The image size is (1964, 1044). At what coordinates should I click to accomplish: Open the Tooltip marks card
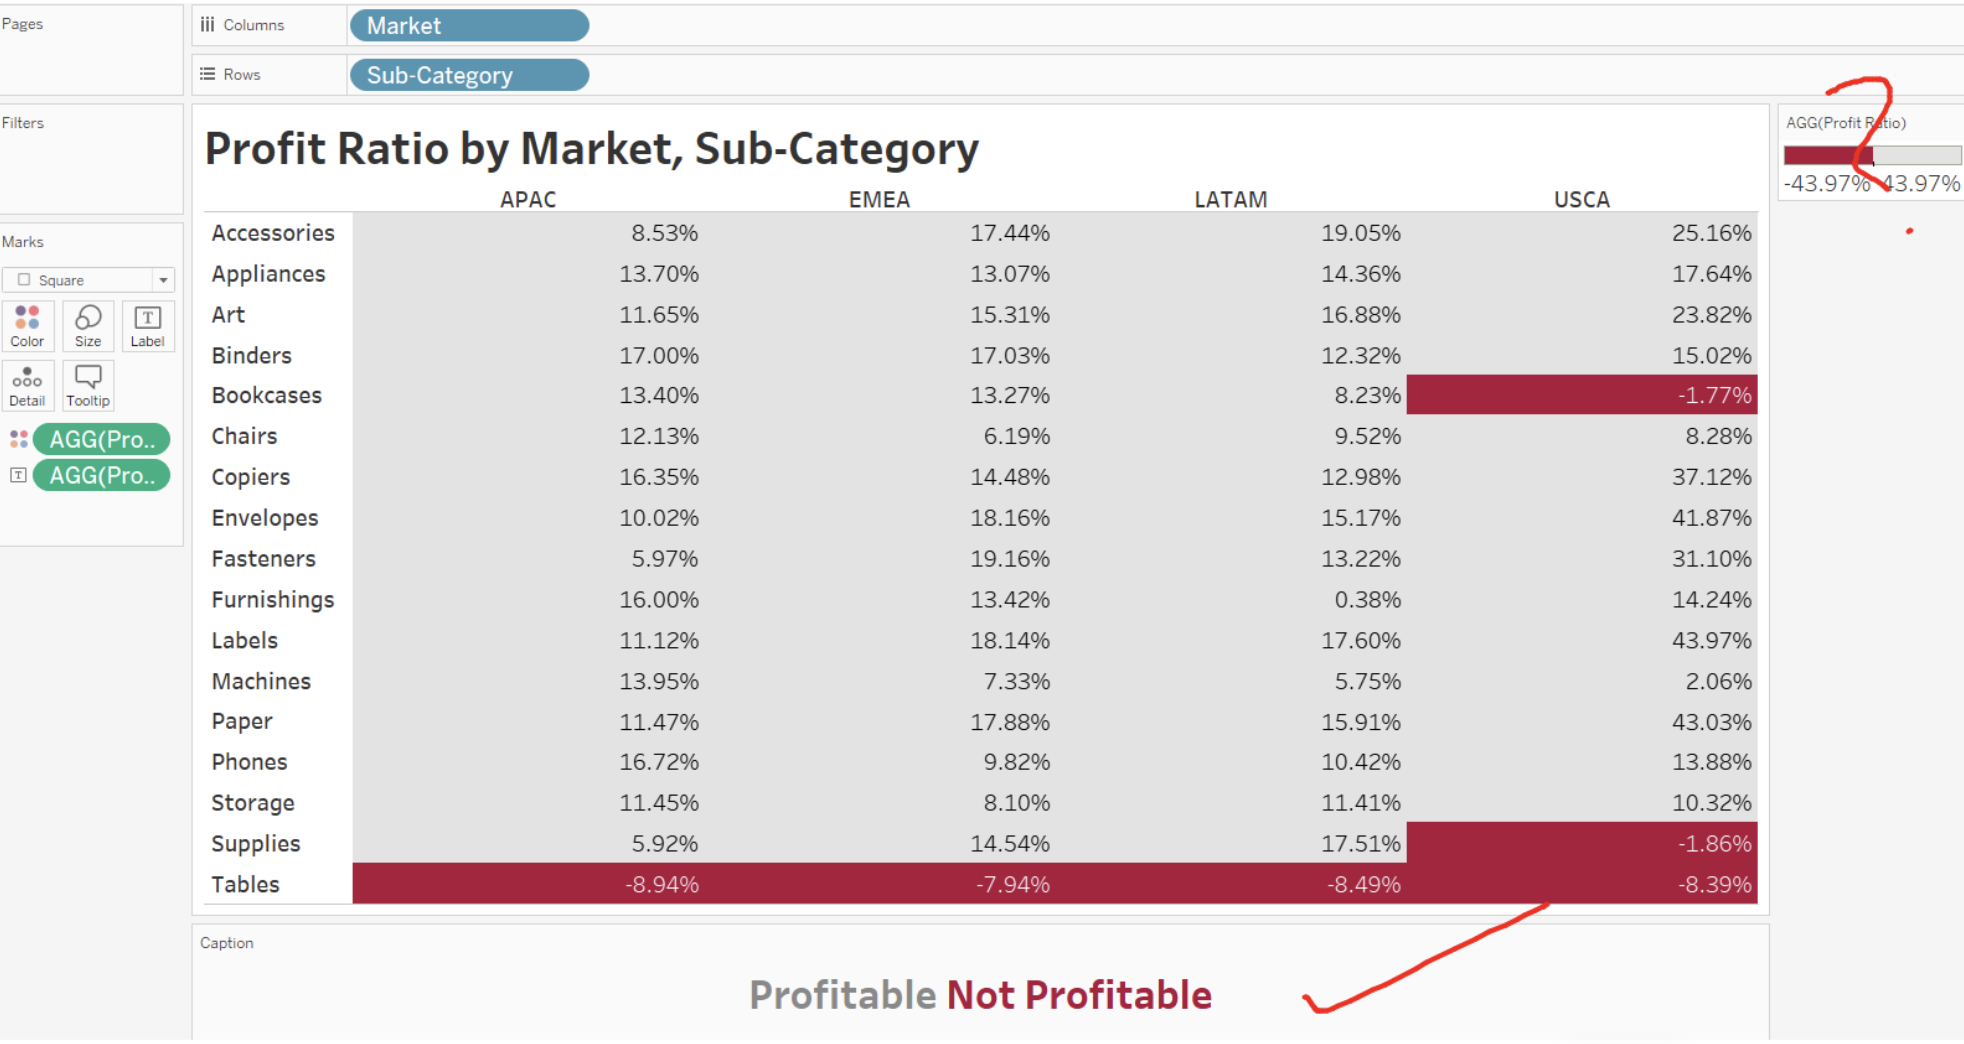point(88,386)
